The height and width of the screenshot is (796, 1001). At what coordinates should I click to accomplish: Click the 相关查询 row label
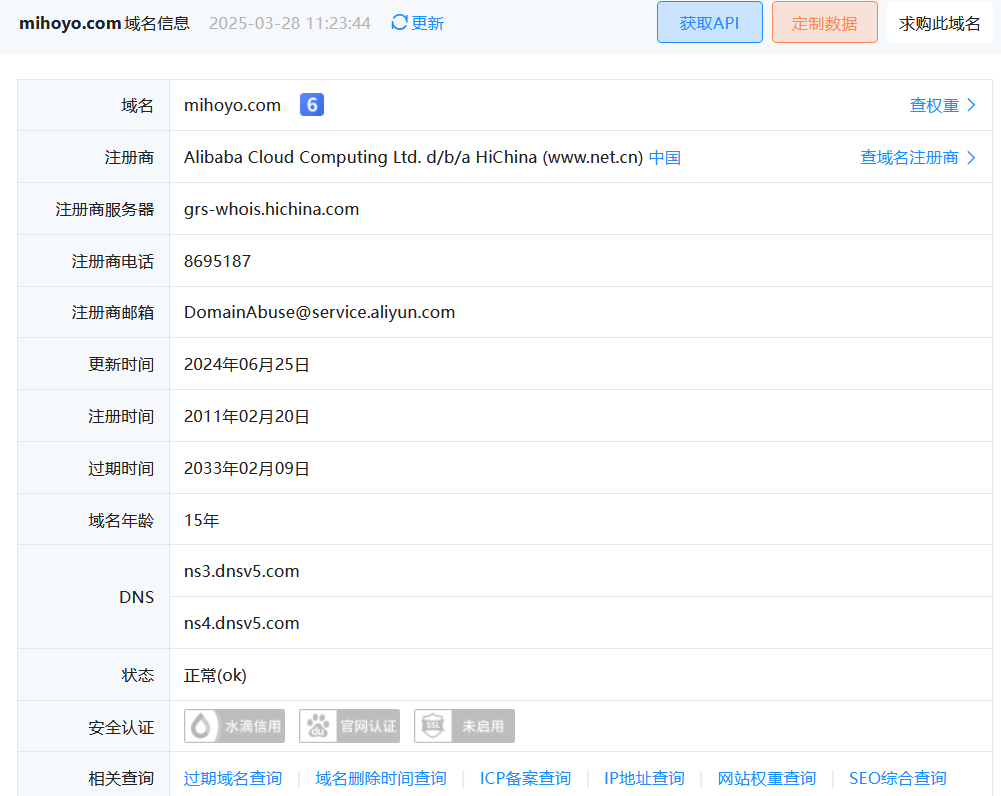(x=121, y=778)
